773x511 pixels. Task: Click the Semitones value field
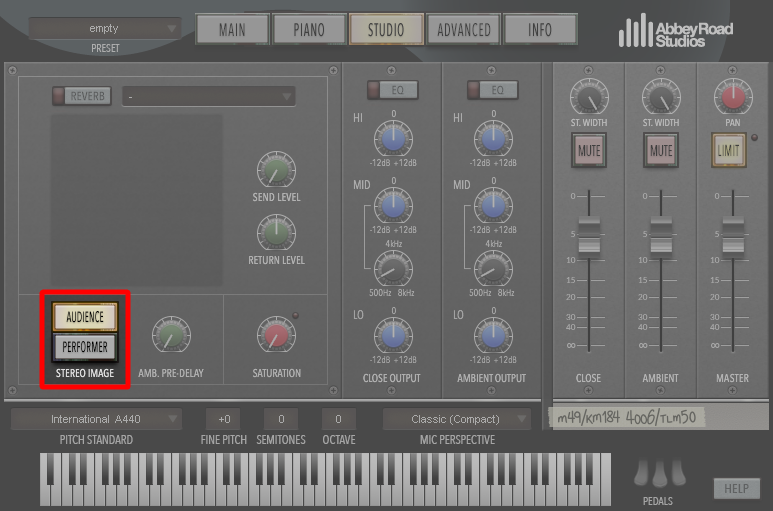281,419
